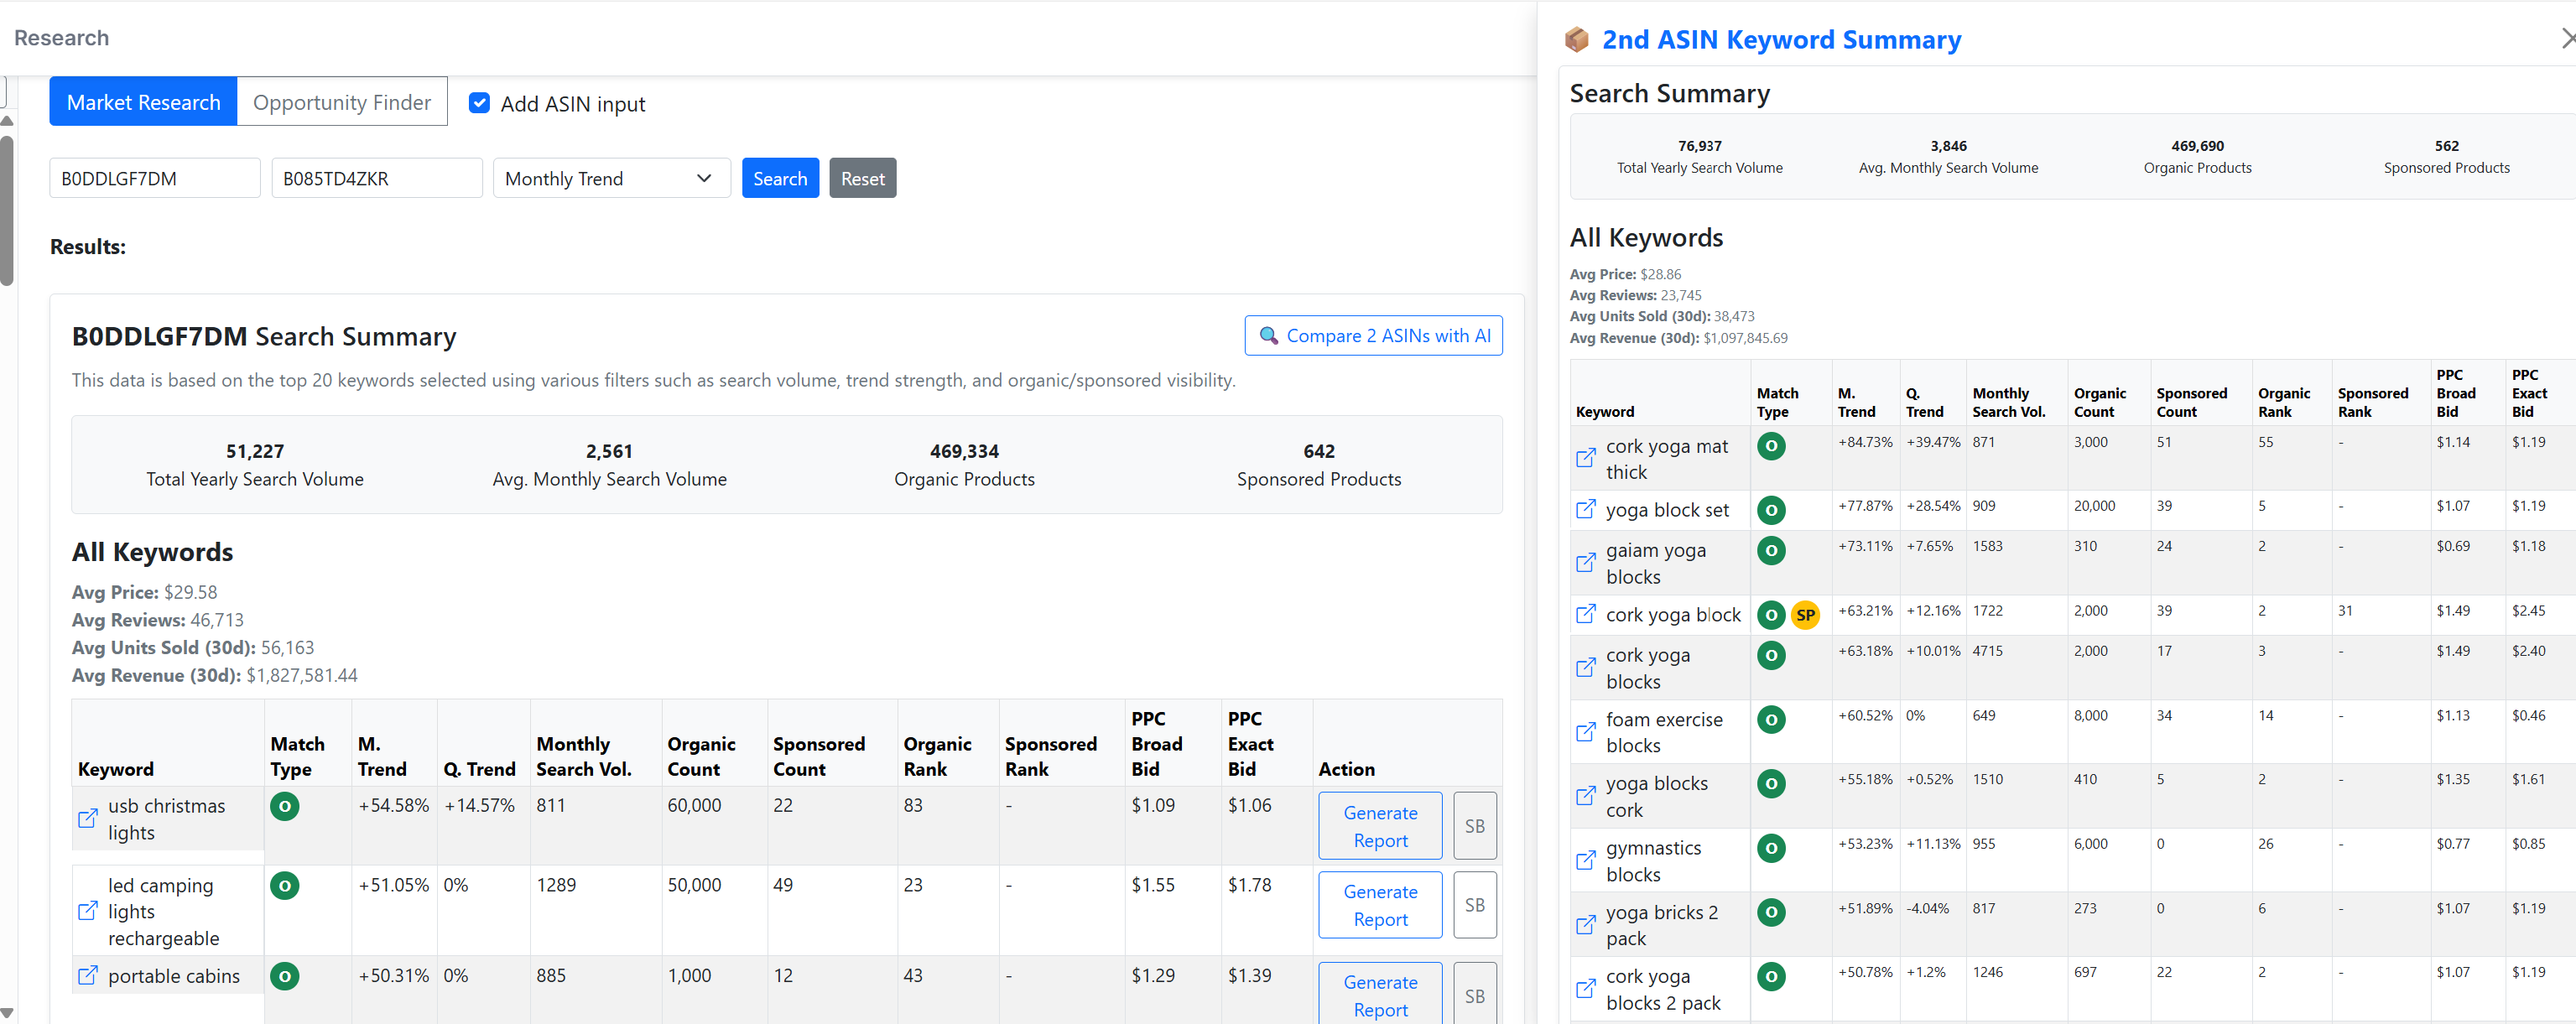Generate Report for portable cabins
This screenshot has width=2576, height=1024.
tap(1380, 994)
